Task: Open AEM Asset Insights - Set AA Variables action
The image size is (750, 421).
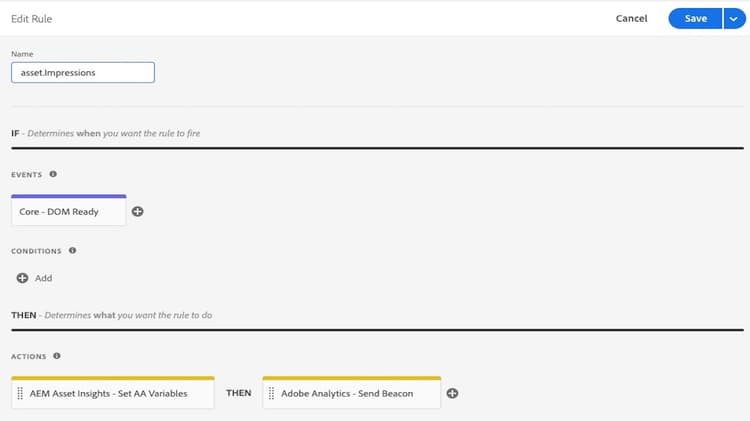Action: (113, 392)
